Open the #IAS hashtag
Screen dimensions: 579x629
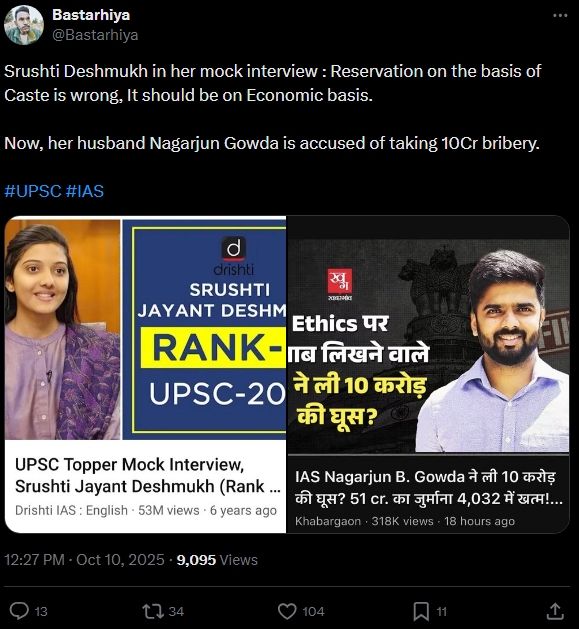[x=85, y=191]
